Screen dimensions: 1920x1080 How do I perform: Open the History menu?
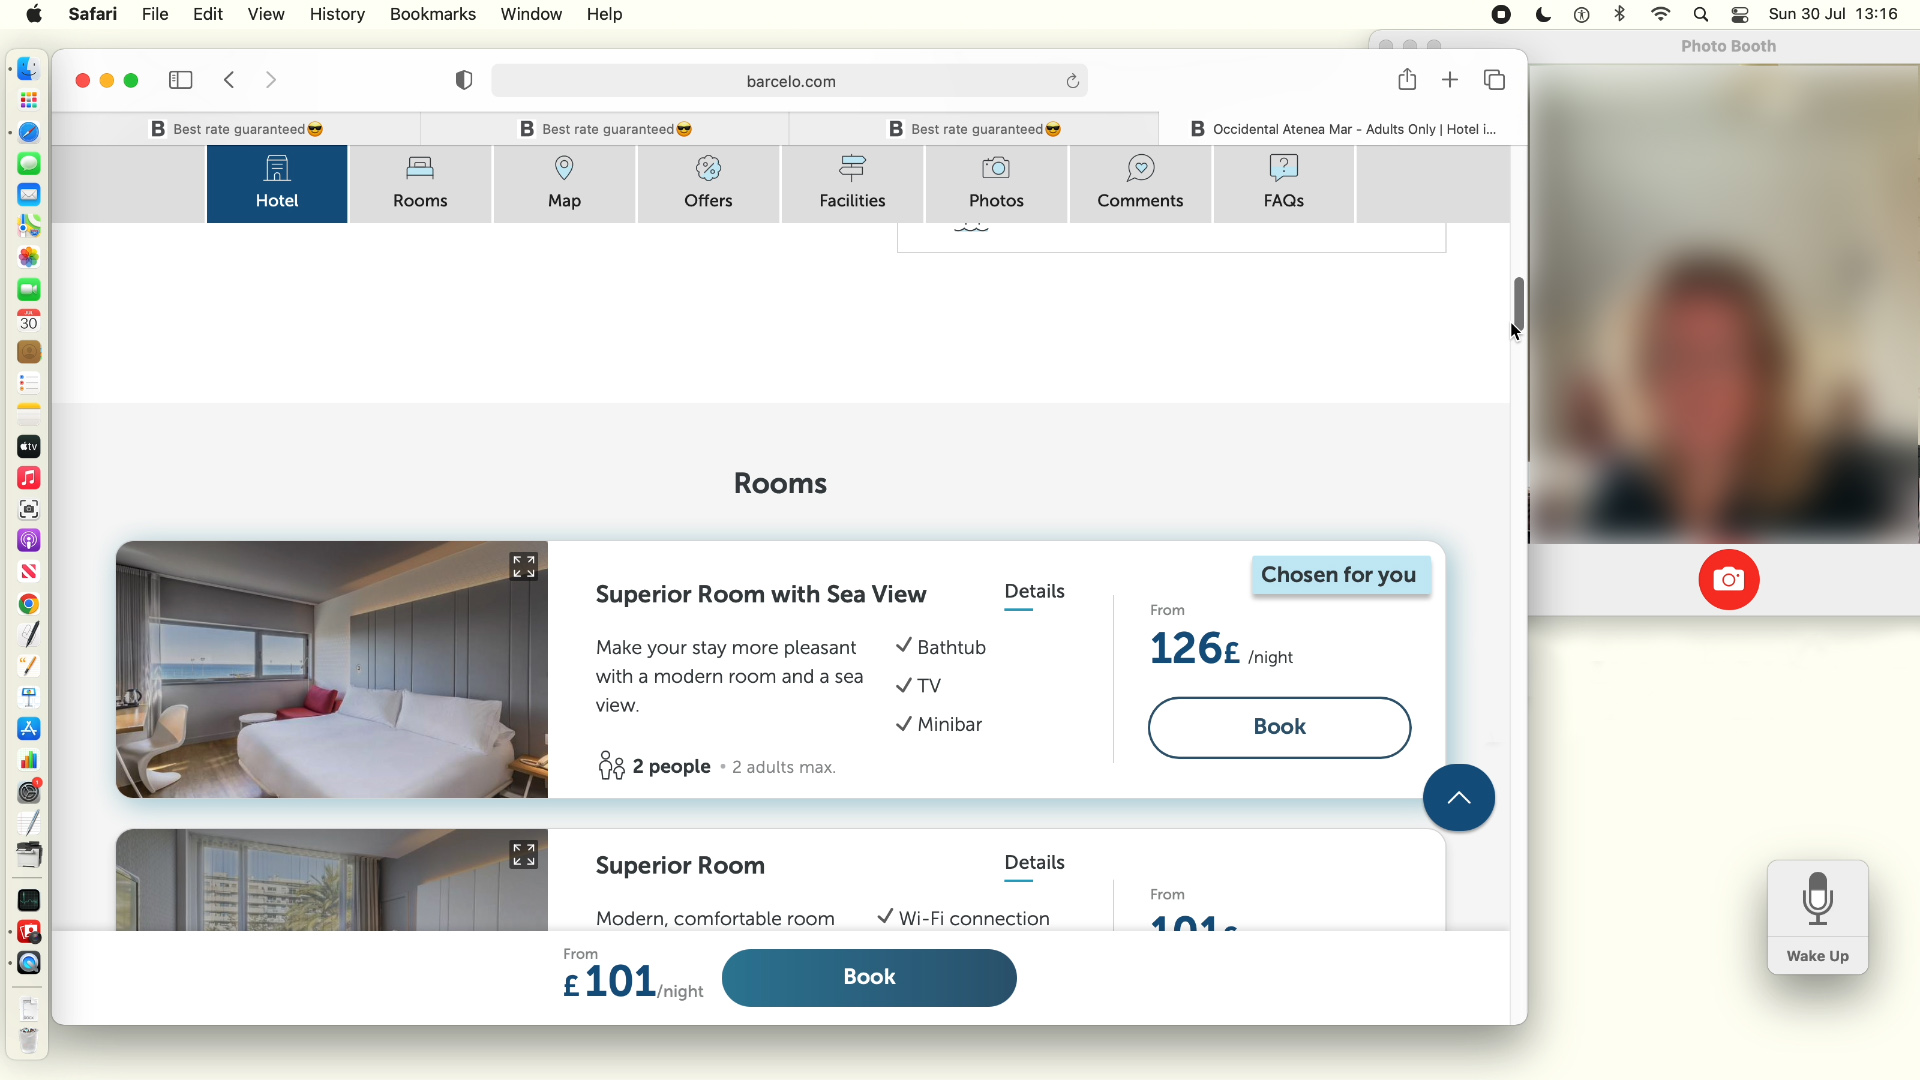tap(337, 14)
